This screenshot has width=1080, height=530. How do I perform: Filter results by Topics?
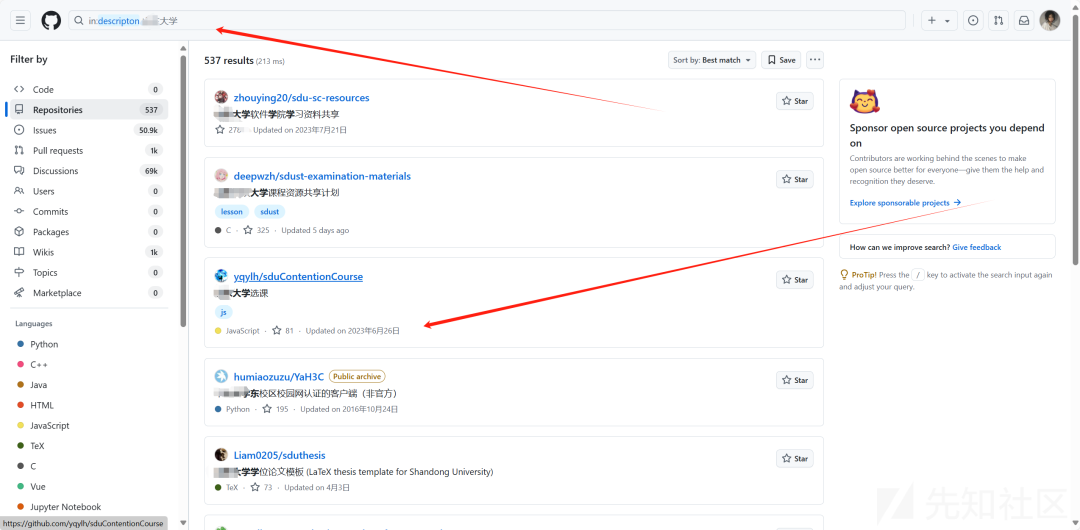[x=89, y=272]
